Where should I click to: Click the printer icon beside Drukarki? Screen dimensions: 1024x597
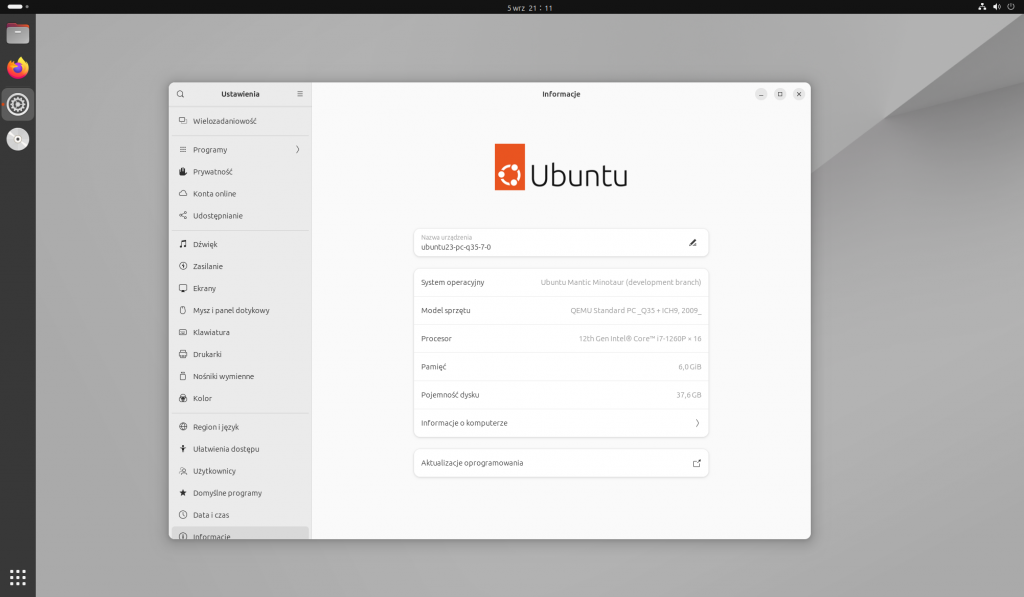tap(182, 354)
